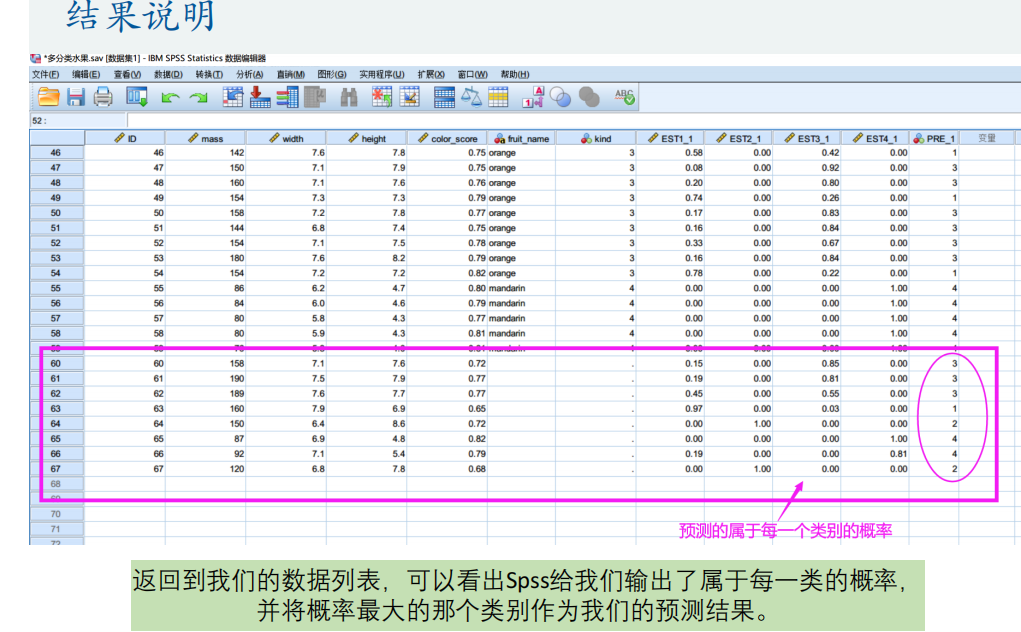Open the 查看(V) menu
The width and height of the screenshot is (1021, 632).
127,74
